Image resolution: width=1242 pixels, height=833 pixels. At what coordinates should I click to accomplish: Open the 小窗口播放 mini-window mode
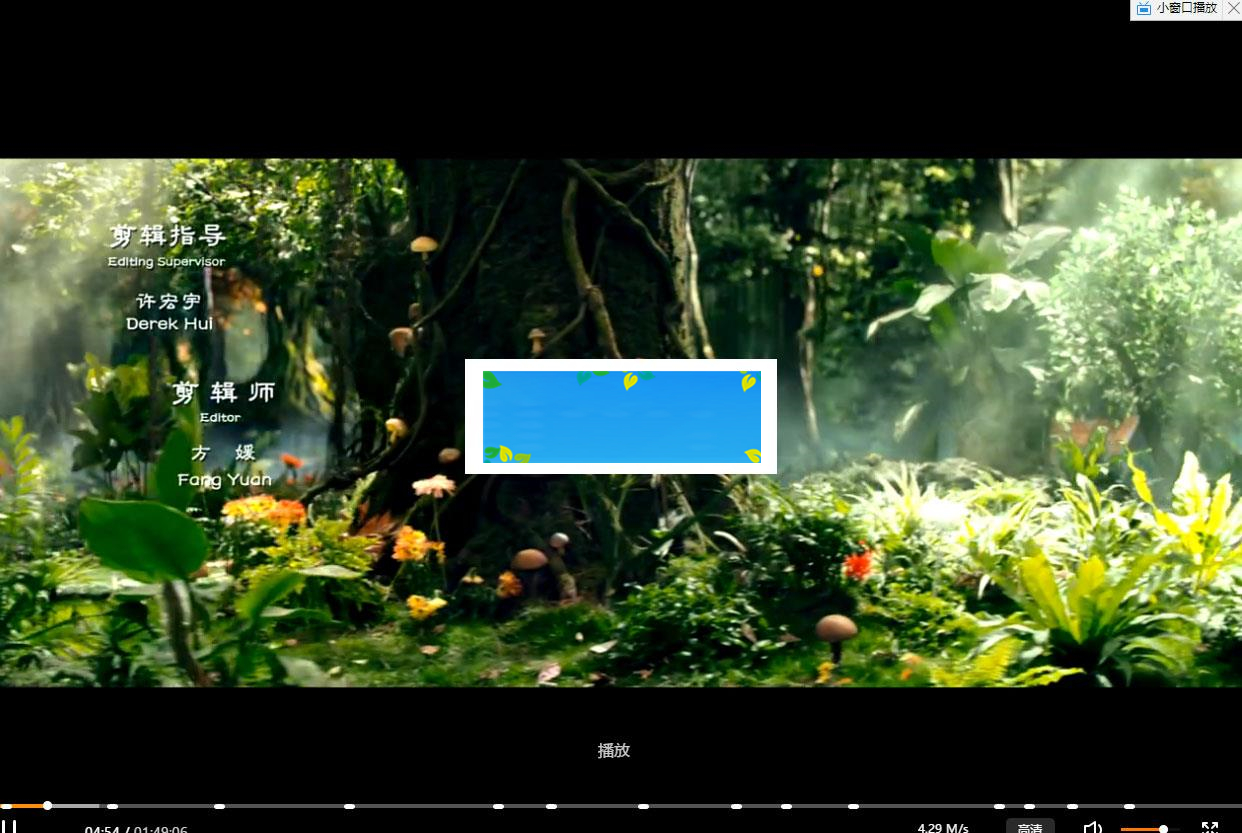pyautogui.click(x=1187, y=9)
